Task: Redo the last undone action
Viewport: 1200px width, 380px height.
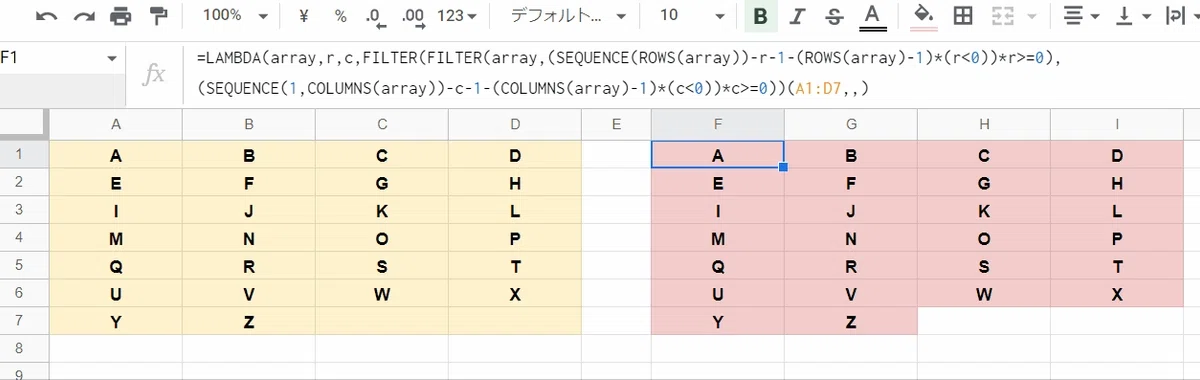Action: (84, 16)
